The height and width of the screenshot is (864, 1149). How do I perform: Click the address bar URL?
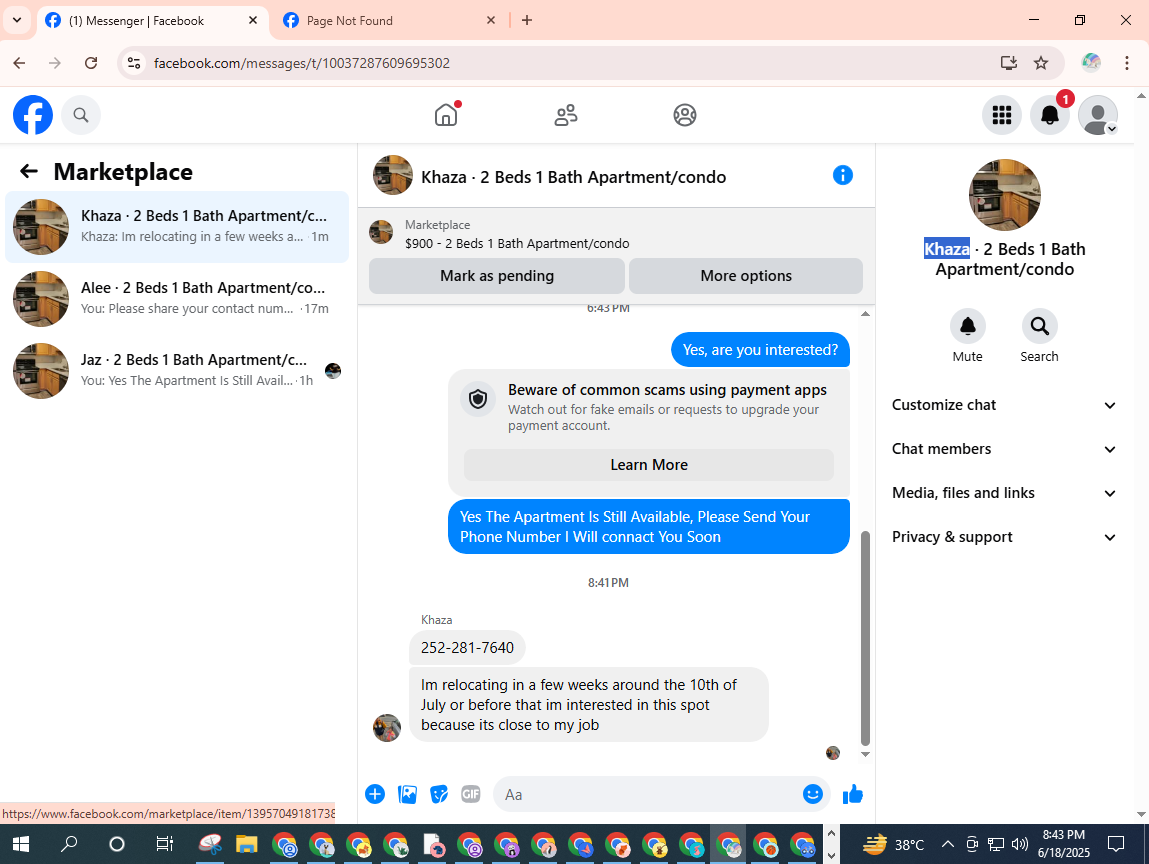[x=301, y=63]
